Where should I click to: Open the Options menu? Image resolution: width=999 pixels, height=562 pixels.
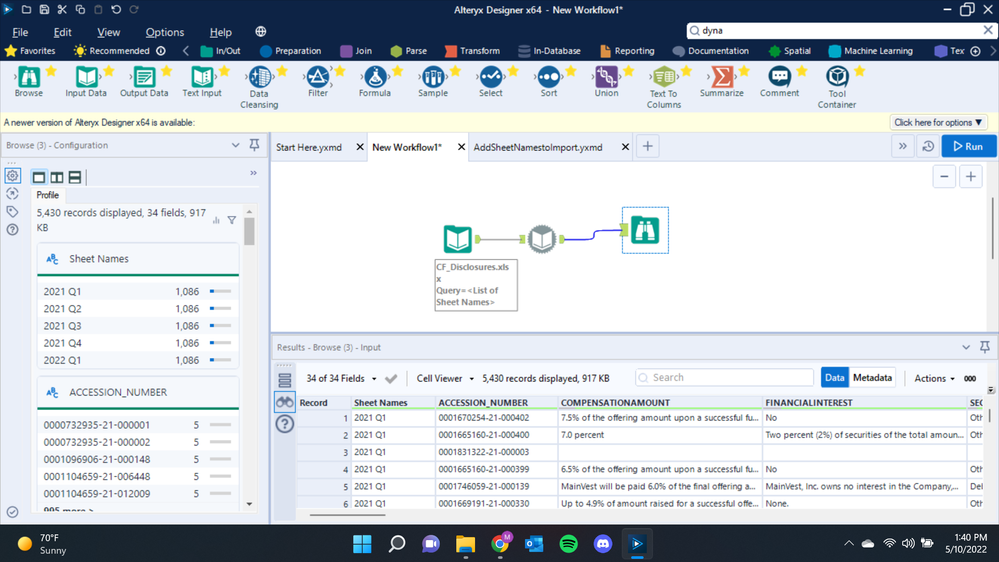(164, 32)
